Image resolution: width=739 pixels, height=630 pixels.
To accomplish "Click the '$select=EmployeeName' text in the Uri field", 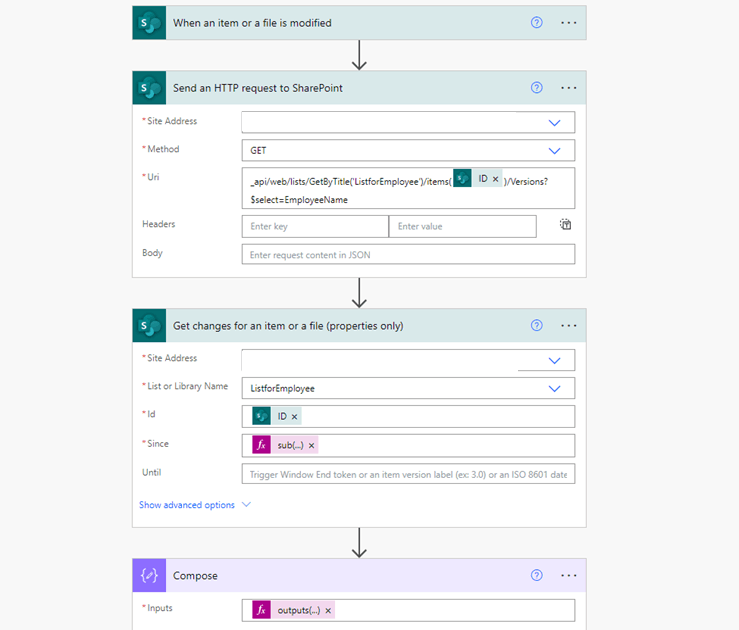I will coord(299,200).
